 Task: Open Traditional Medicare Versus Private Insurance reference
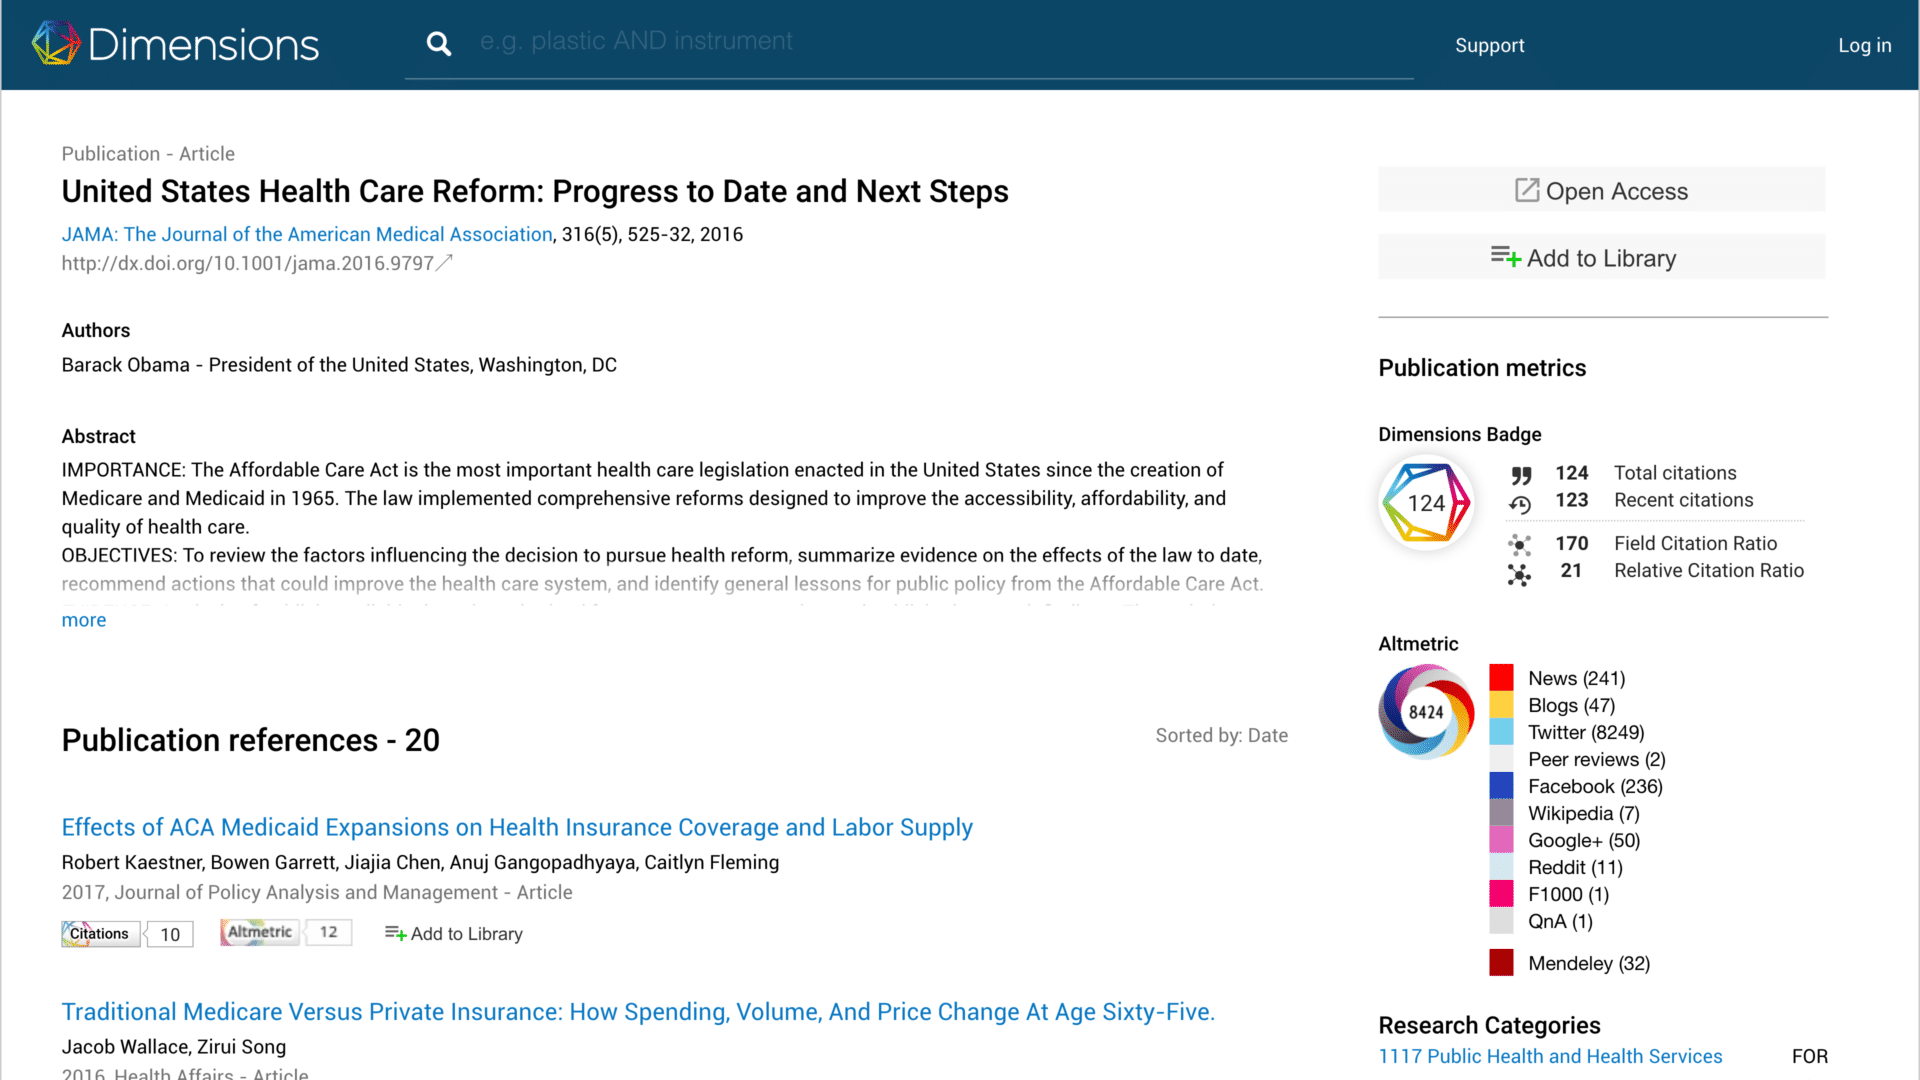[x=637, y=1012]
